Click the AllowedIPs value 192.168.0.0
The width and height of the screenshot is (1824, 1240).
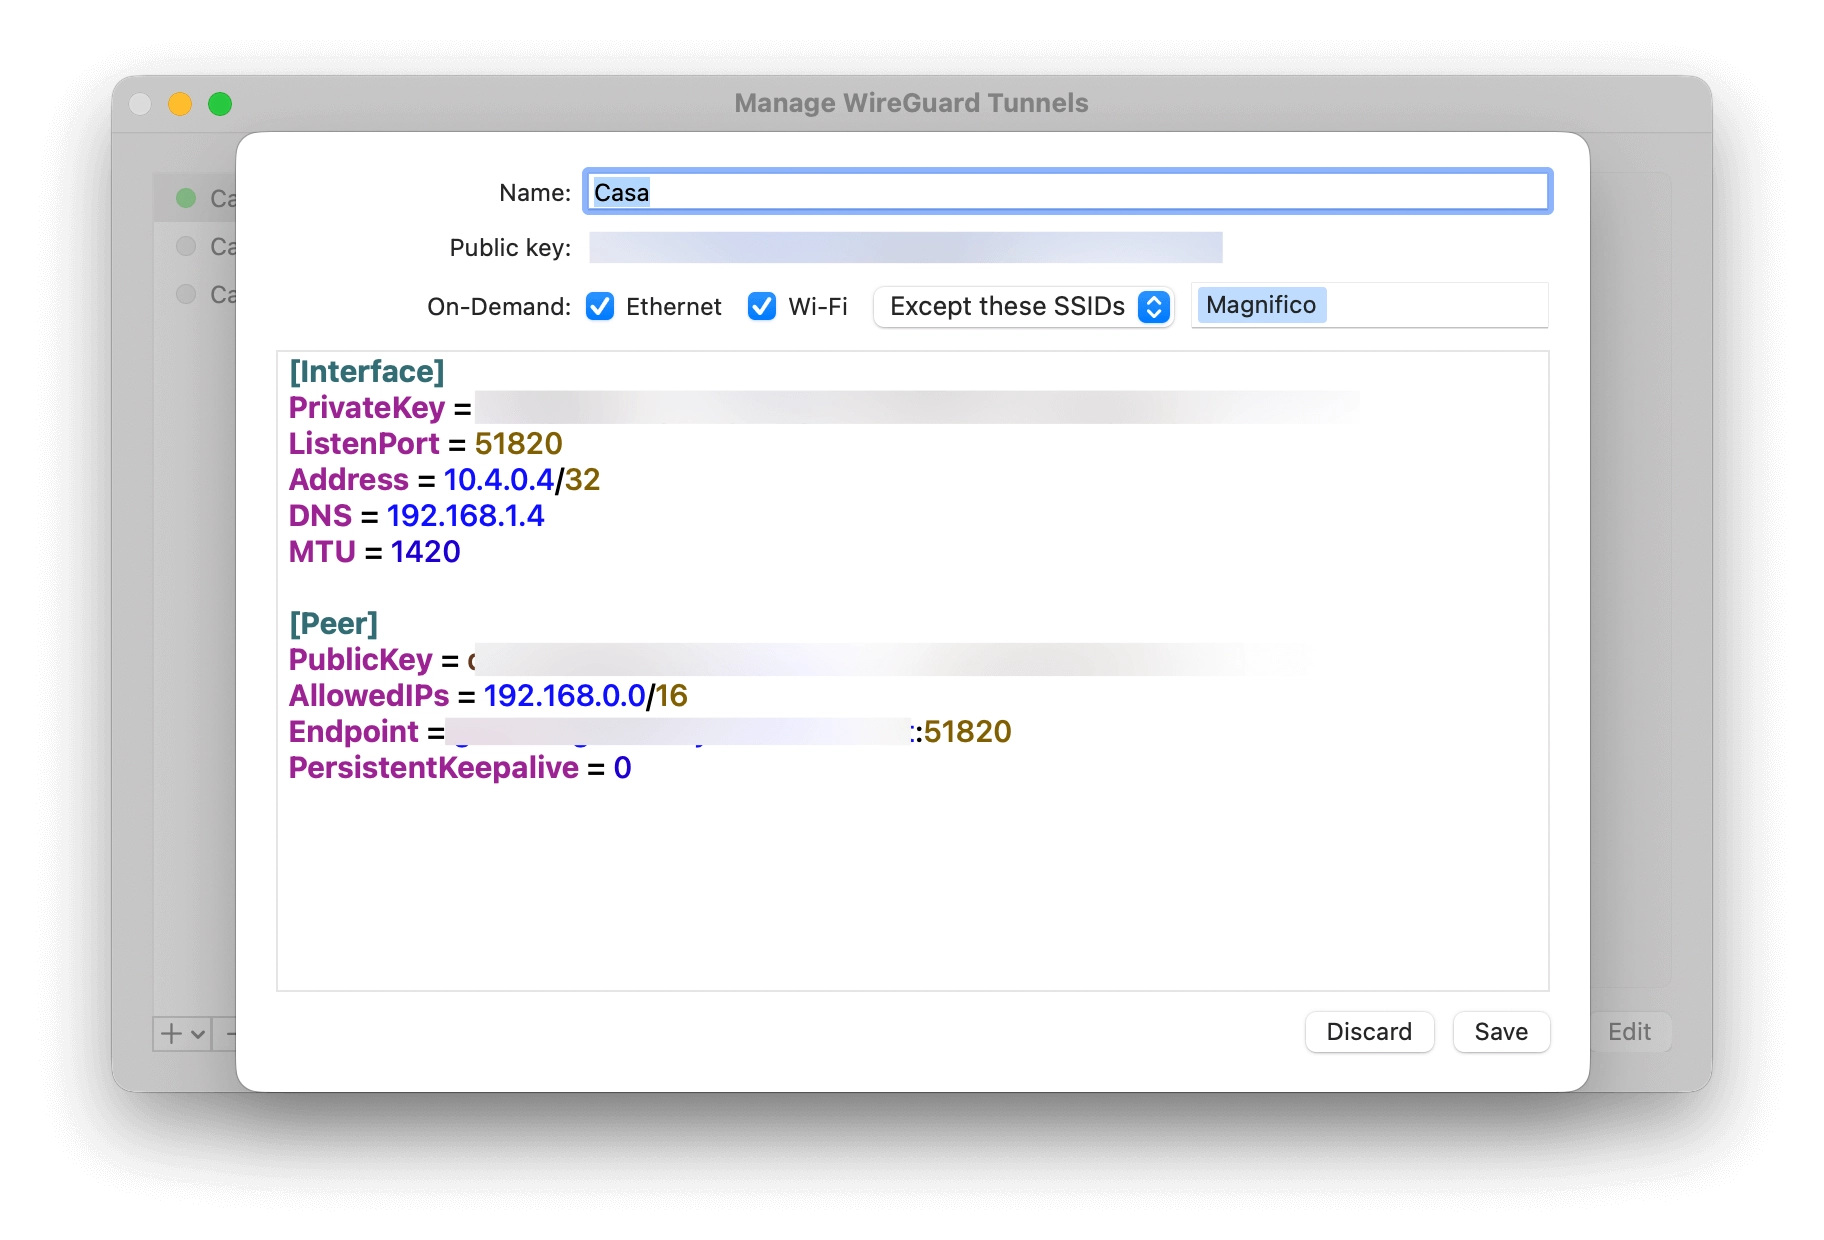click(564, 695)
